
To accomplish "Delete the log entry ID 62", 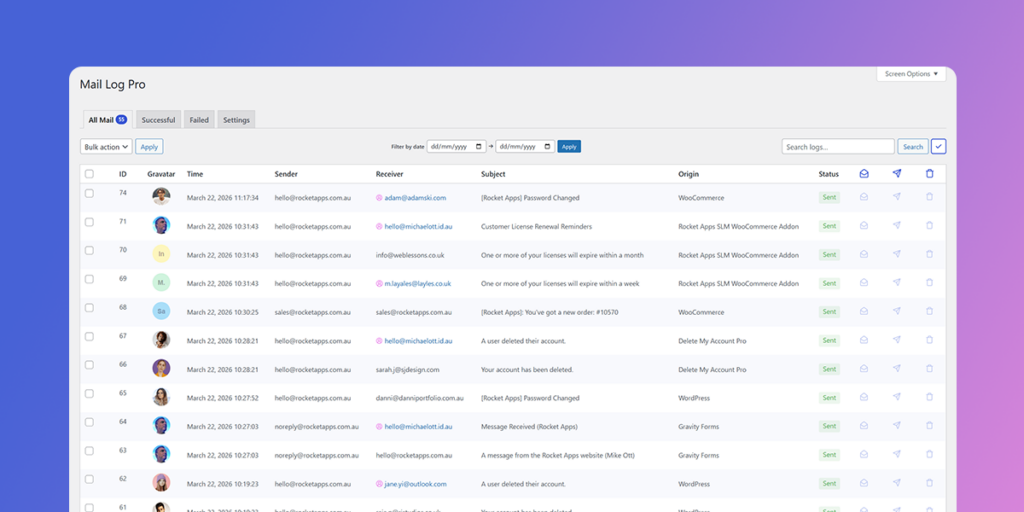I will [929, 483].
